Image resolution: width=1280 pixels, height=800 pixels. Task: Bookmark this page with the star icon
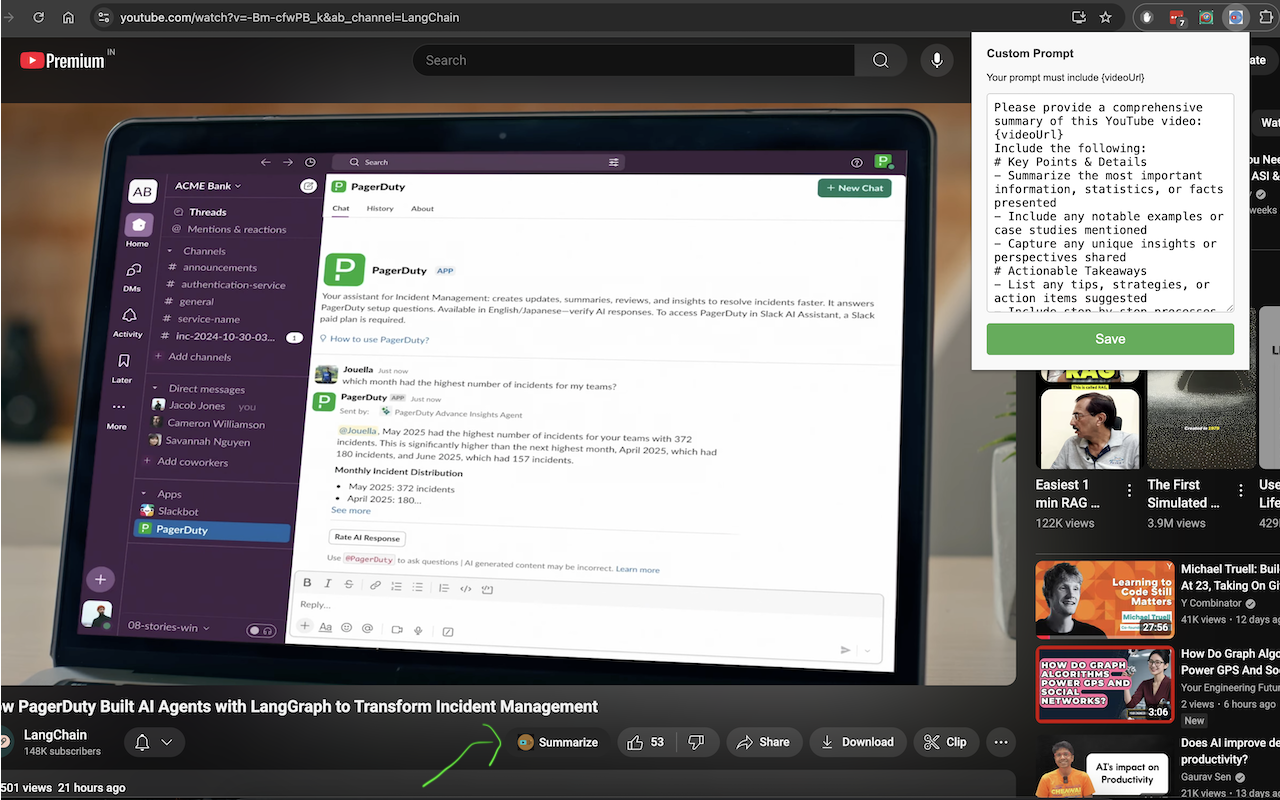[1105, 17]
